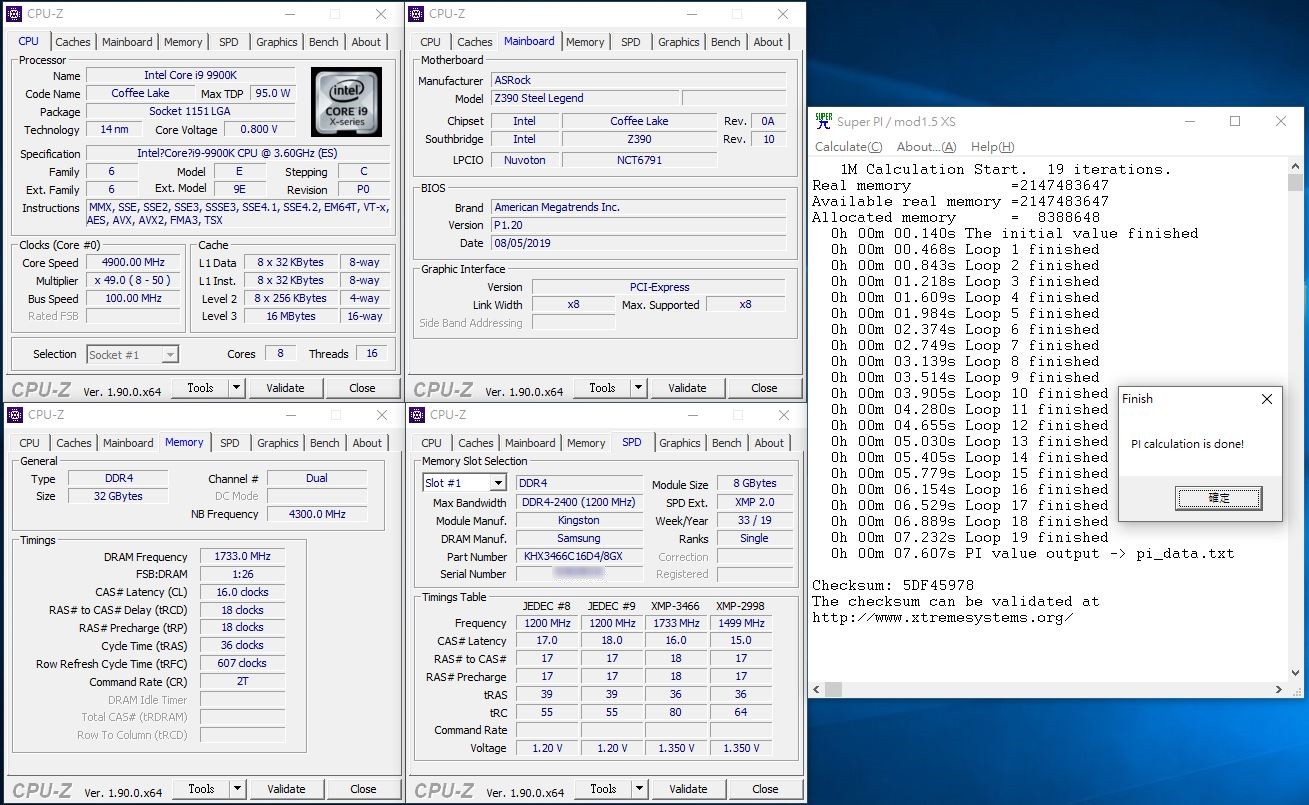Viewport: 1309px width, 805px height.
Task: Switch to the Caches tab in the CPU window
Action: [73, 42]
